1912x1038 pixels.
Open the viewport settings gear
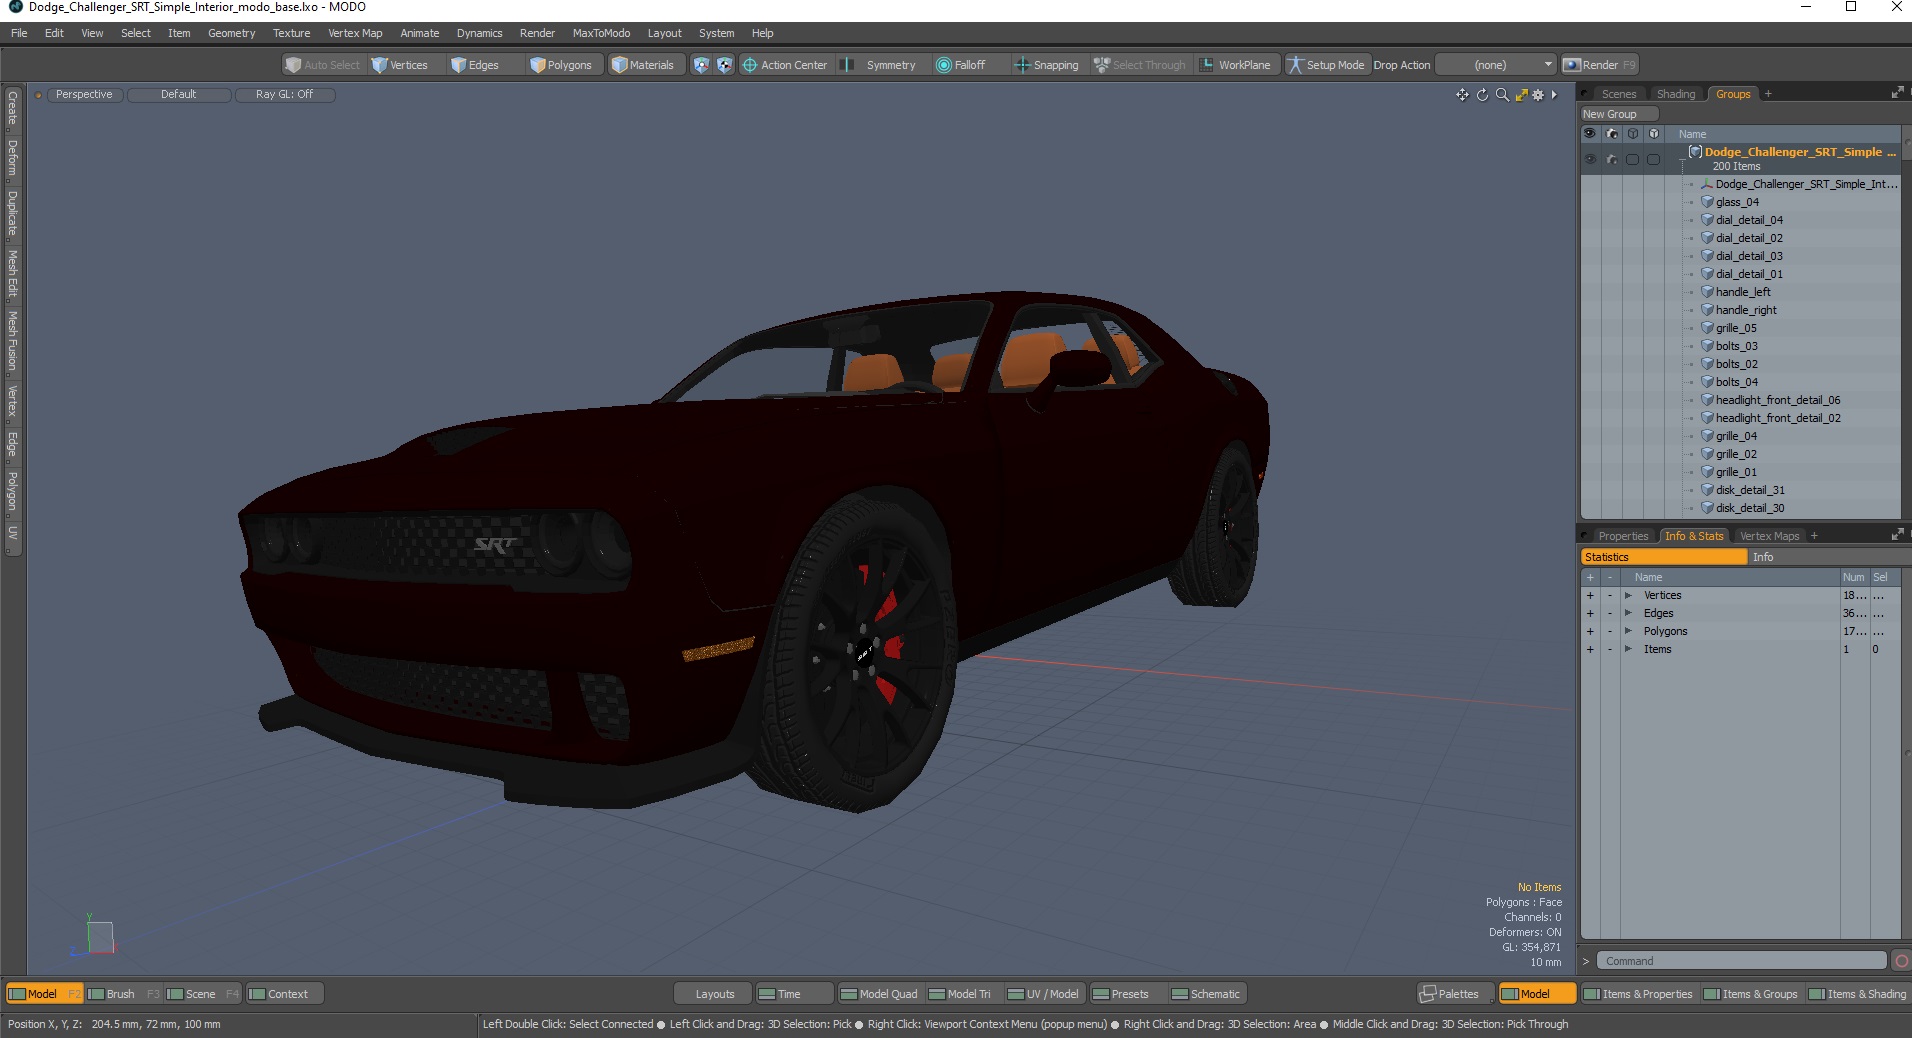coord(1538,95)
